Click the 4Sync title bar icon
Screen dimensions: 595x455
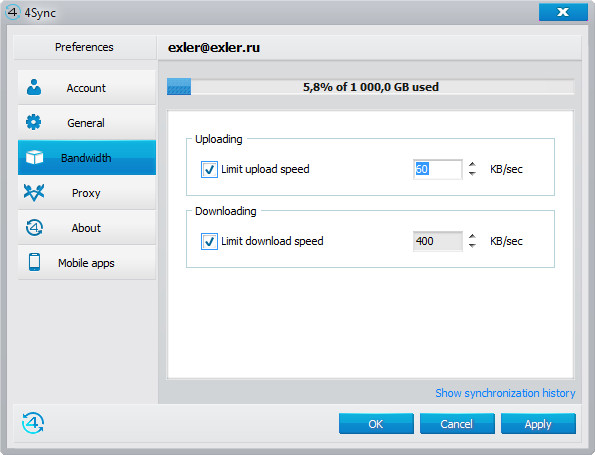click(13, 12)
